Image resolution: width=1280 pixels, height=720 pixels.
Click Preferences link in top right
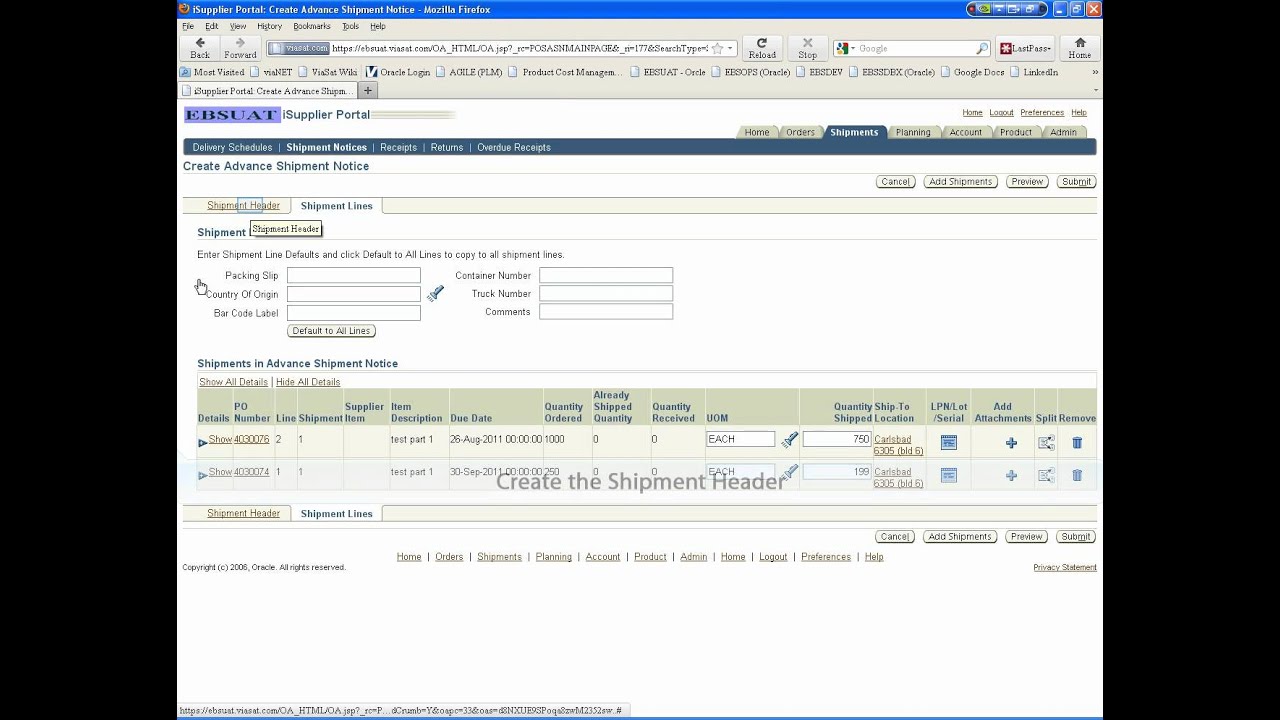click(x=1042, y=113)
